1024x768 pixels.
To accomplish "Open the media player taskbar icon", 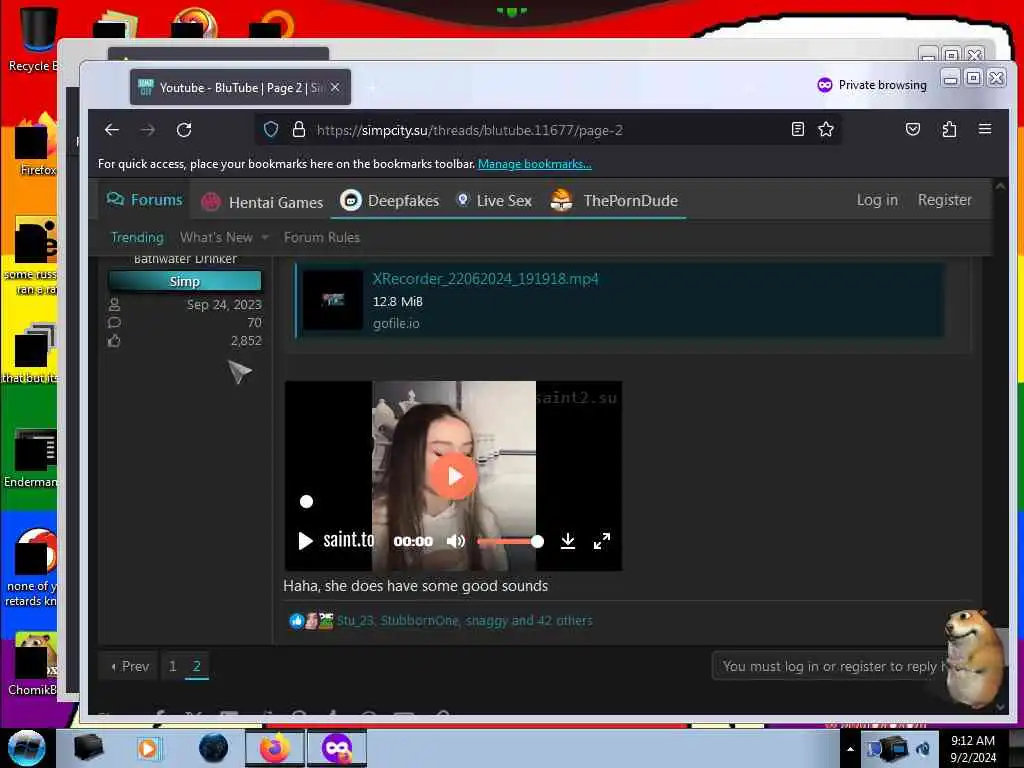I will (148, 748).
